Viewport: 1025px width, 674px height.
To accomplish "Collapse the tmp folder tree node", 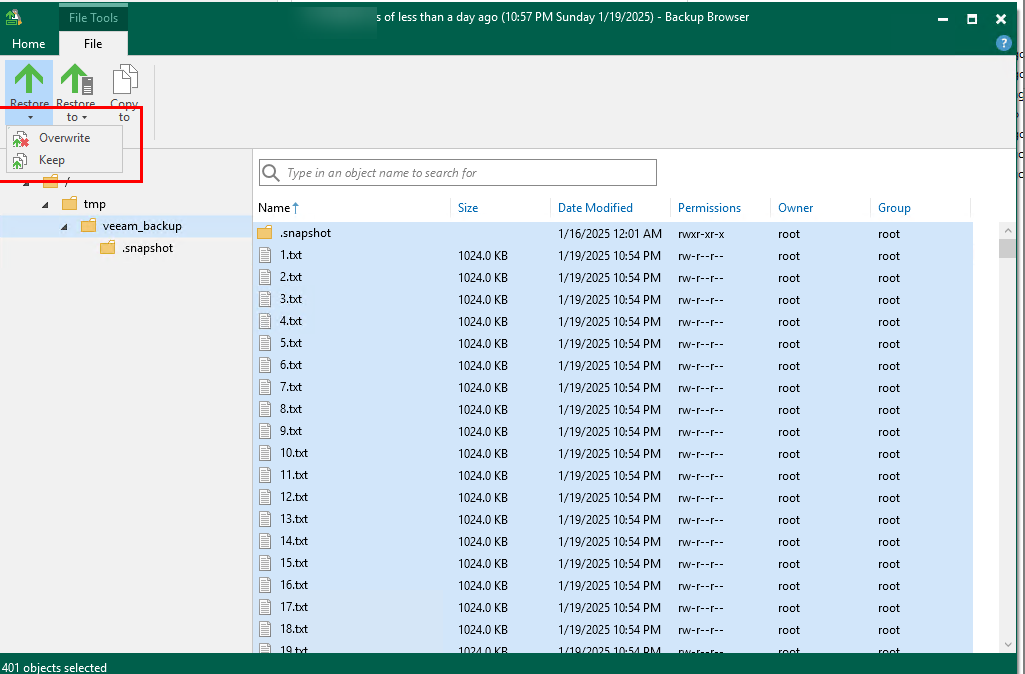I will 45,204.
